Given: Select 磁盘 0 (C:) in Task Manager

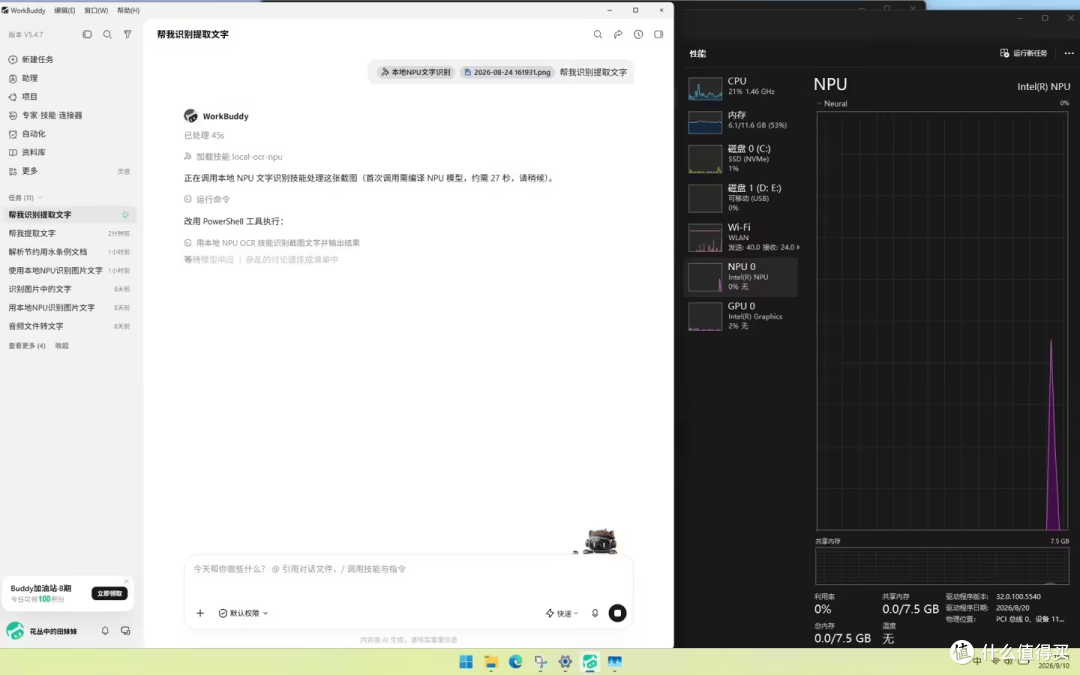Looking at the screenshot, I should click(x=742, y=158).
